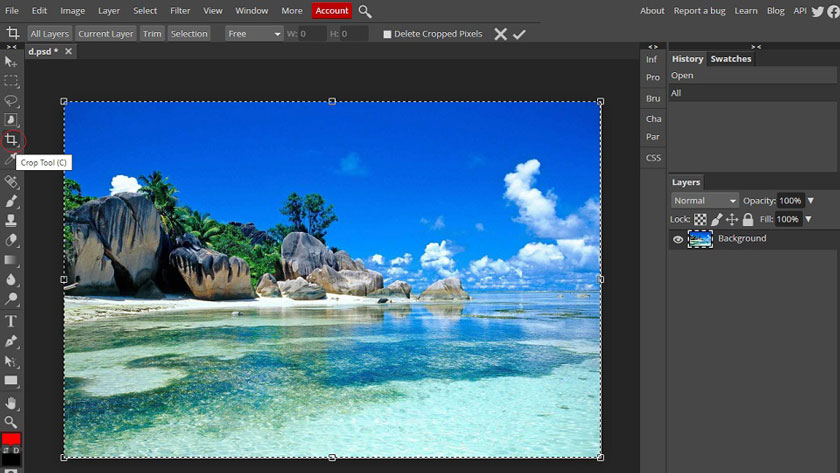This screenshot has height=473, width=840.
Task: Open the Normal blend mode dropdown
Action: tap(704, 201)
